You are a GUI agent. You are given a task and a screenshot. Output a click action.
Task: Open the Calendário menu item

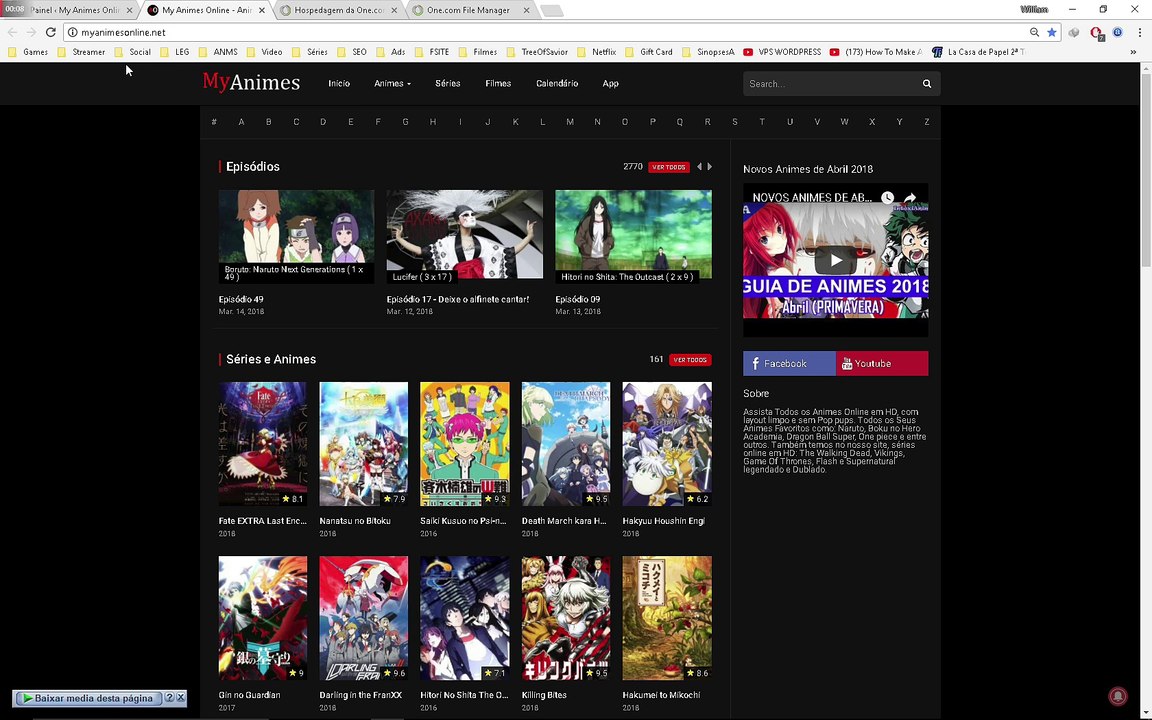pos(557,84)
